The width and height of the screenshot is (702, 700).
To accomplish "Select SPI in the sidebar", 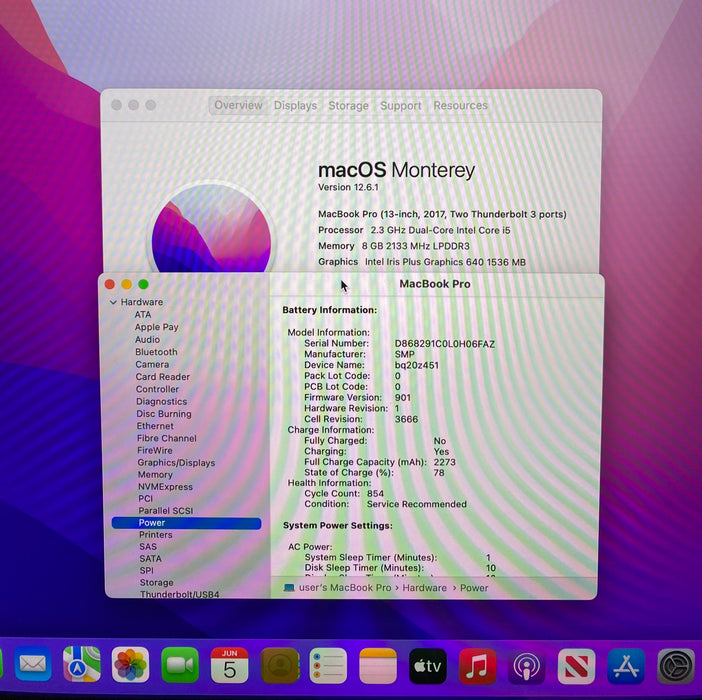I will click(x=146, y=571).
